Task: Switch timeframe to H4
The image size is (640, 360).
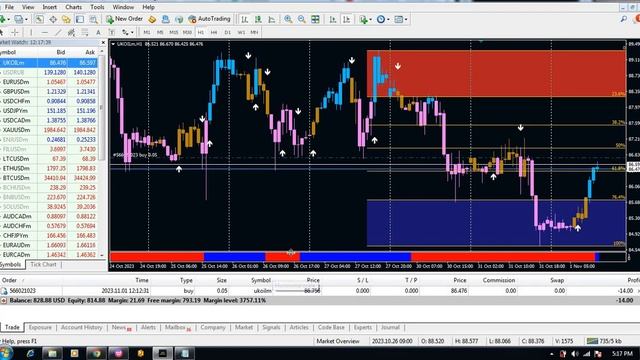Action: [x=214, y=32]
